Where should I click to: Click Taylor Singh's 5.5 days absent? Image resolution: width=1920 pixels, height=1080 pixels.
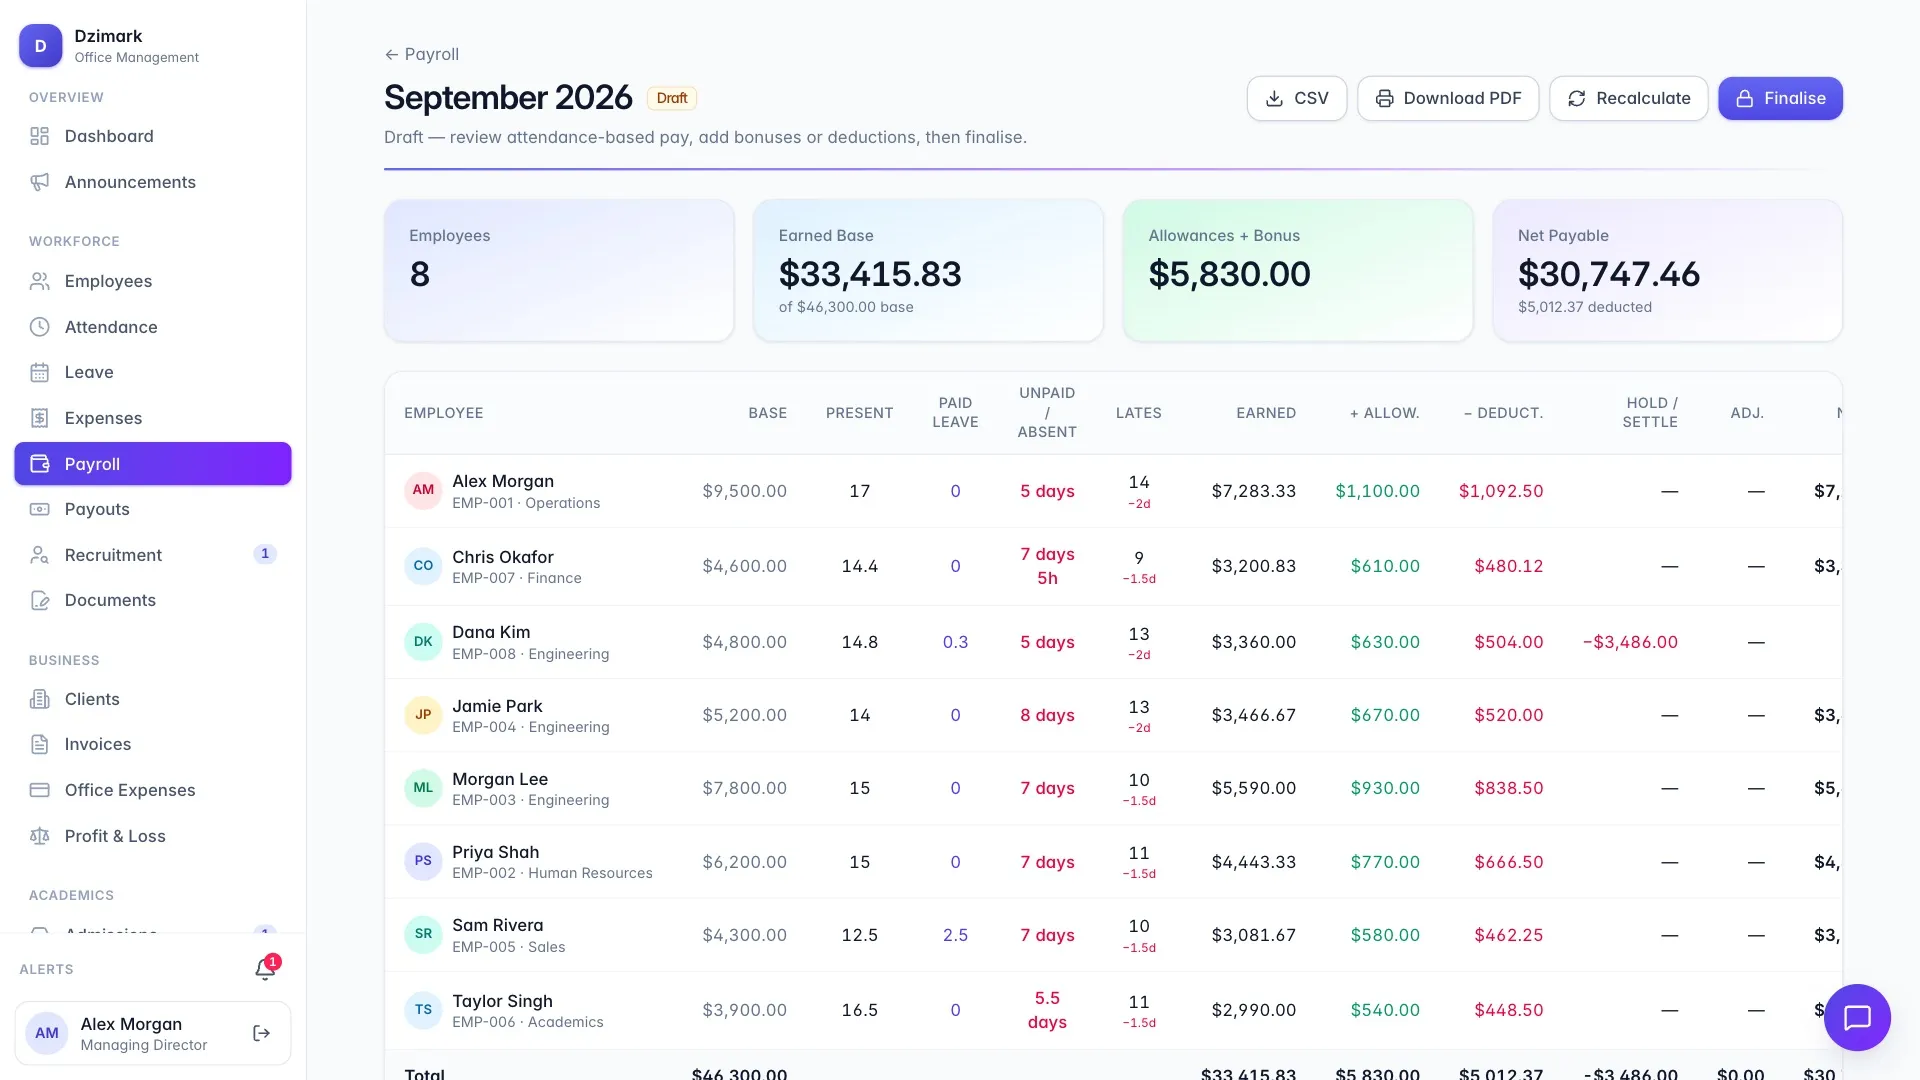click(1047, 1010)
